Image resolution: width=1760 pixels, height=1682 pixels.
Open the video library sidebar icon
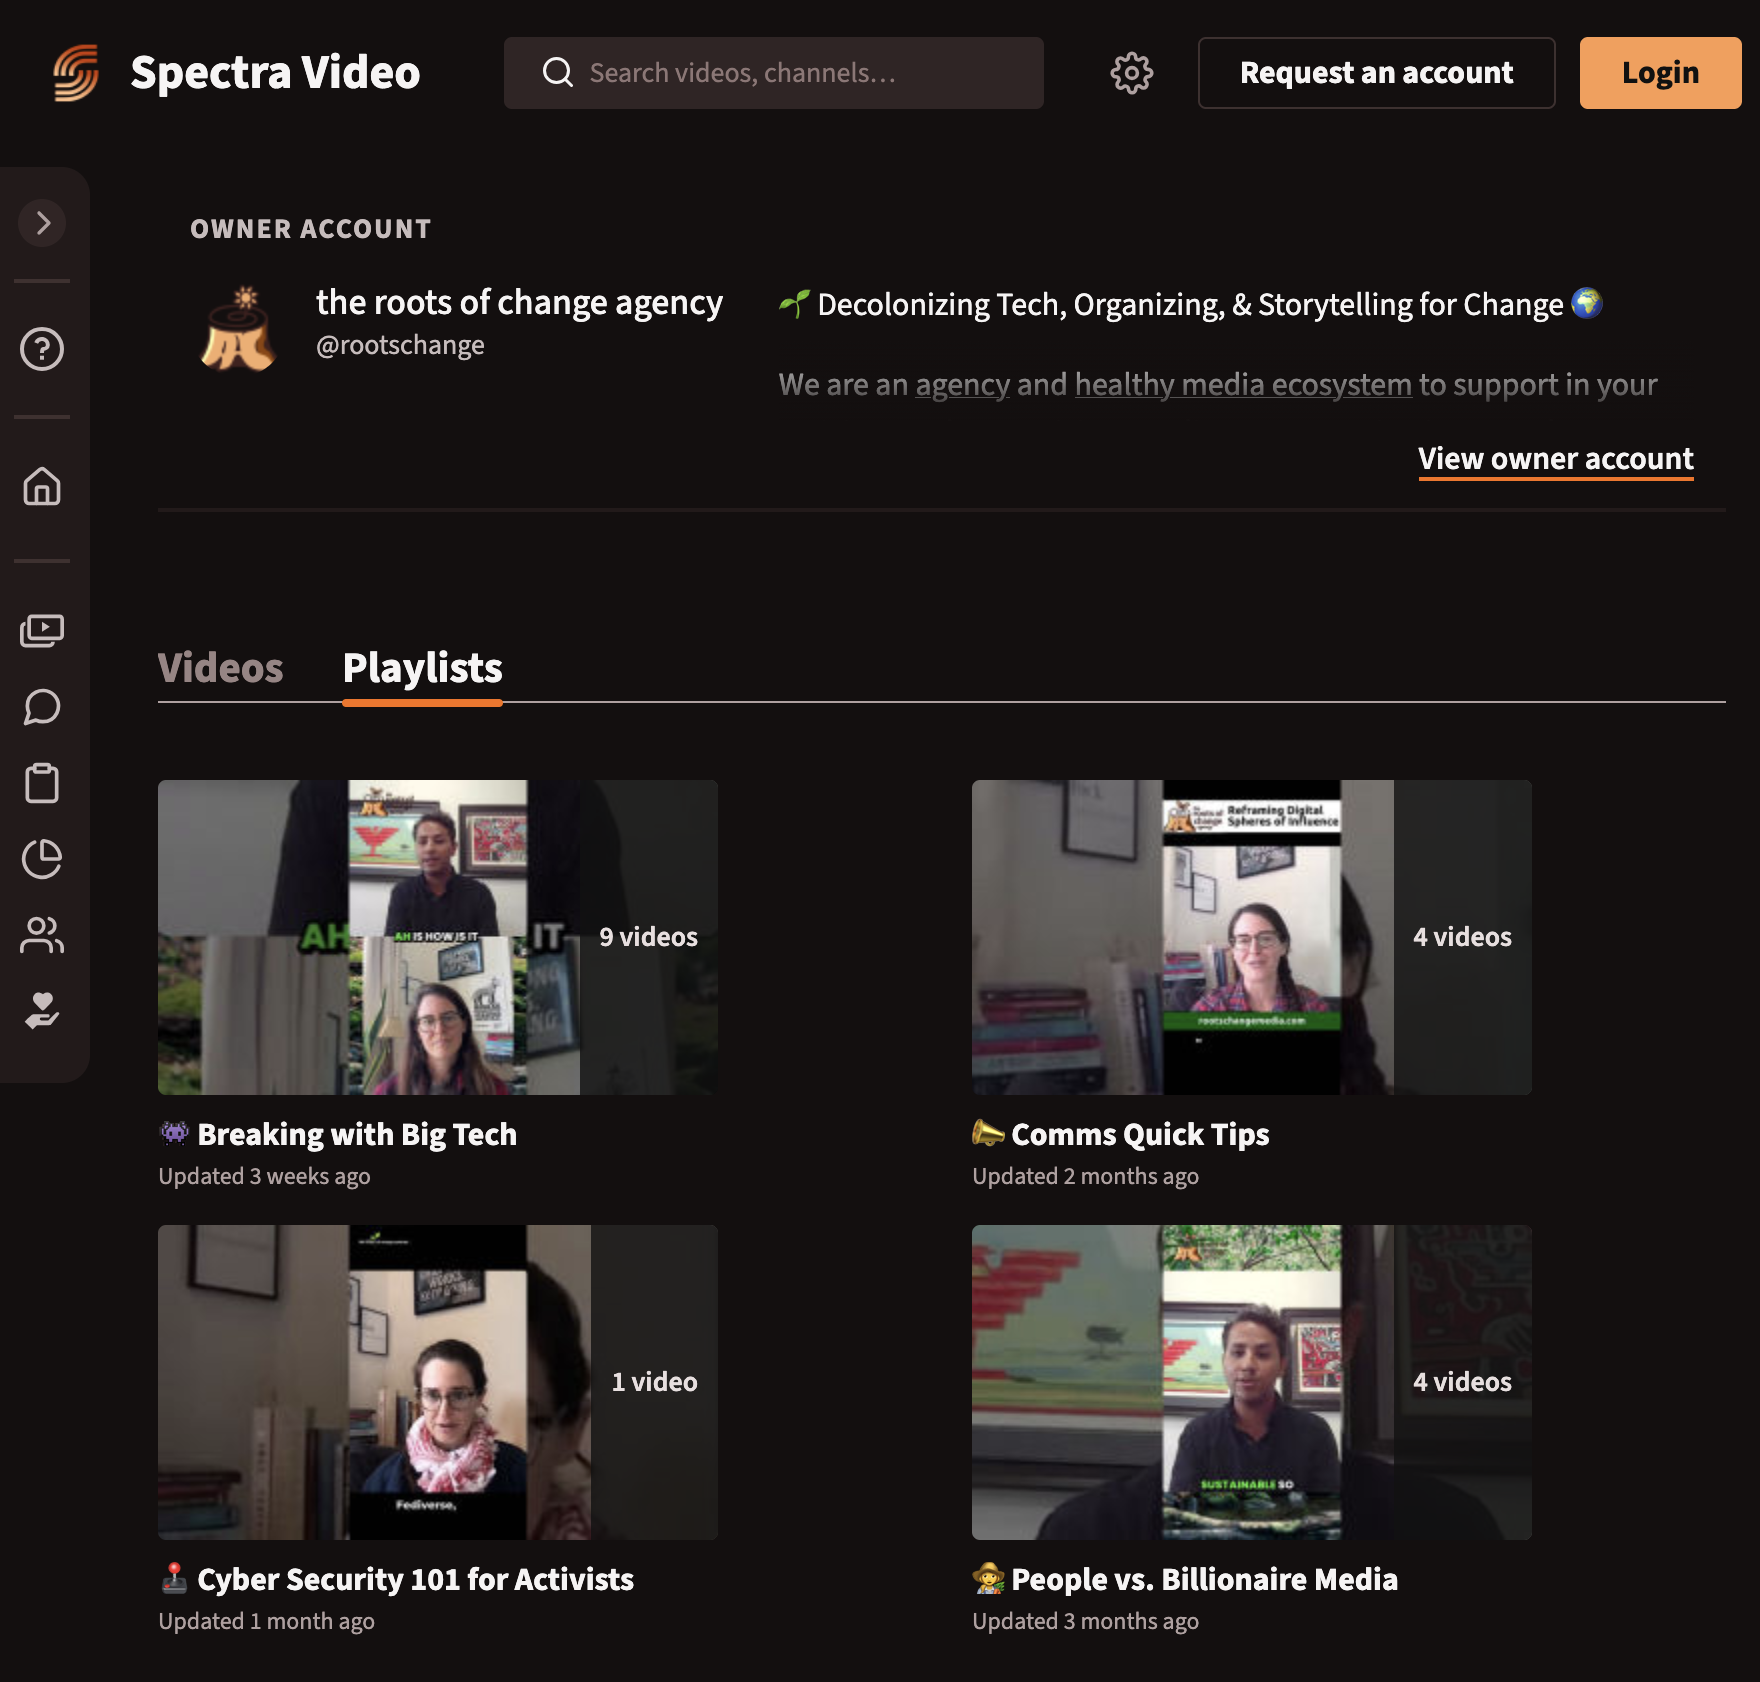click(42, 631)
